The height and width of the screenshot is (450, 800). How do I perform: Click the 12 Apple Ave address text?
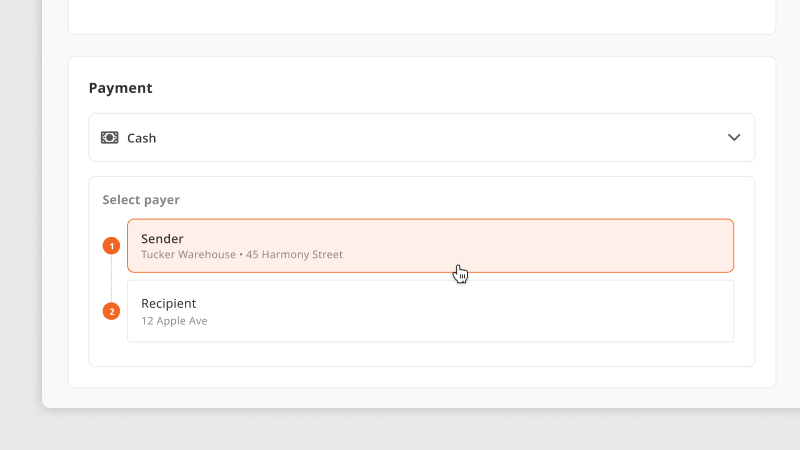click(x=174, y=321)
